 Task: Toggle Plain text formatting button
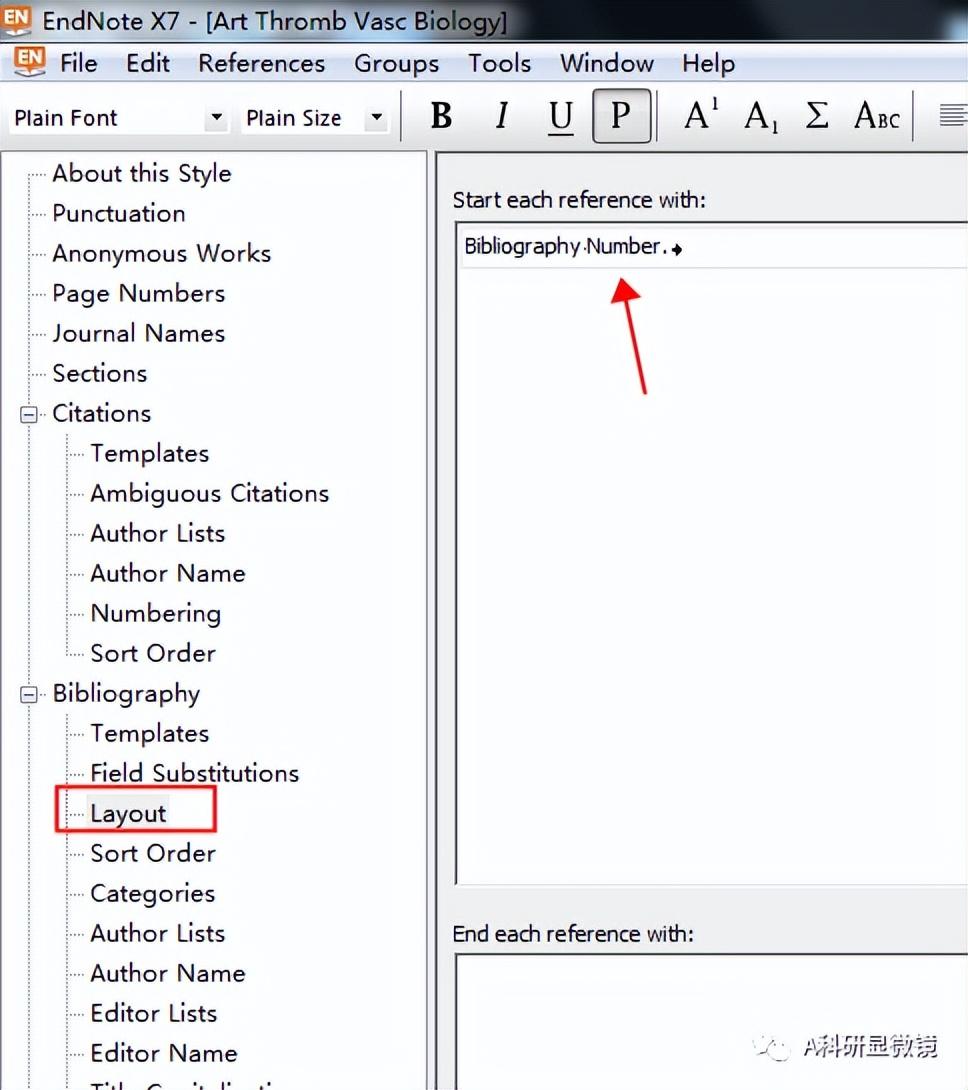pos(622,115)
